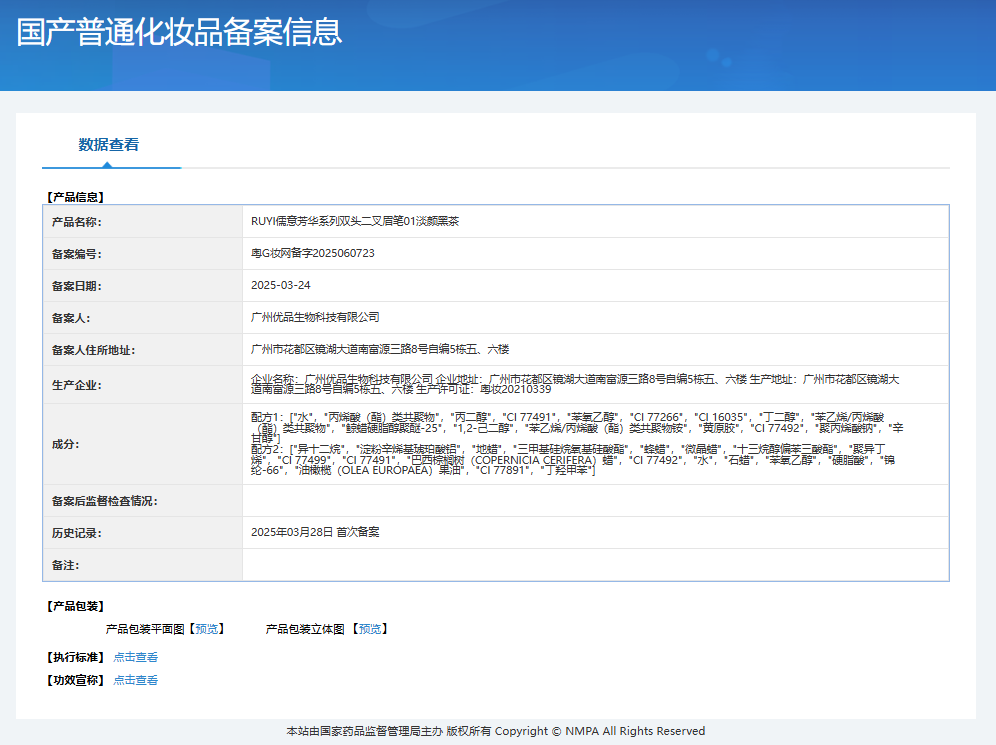This screenshot has width=996, height=745.
Task: Click the 配方2 ingredient list text
Action: tap(573, 460)
